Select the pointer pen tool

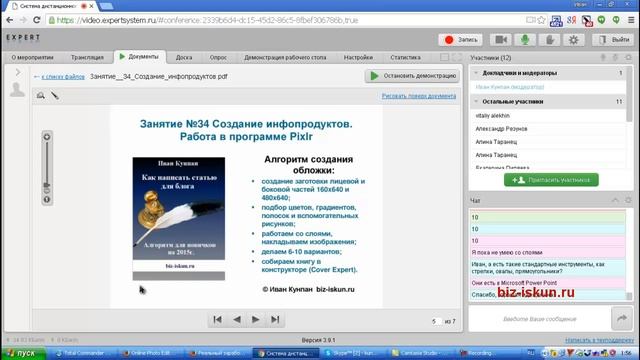[55, 96]
